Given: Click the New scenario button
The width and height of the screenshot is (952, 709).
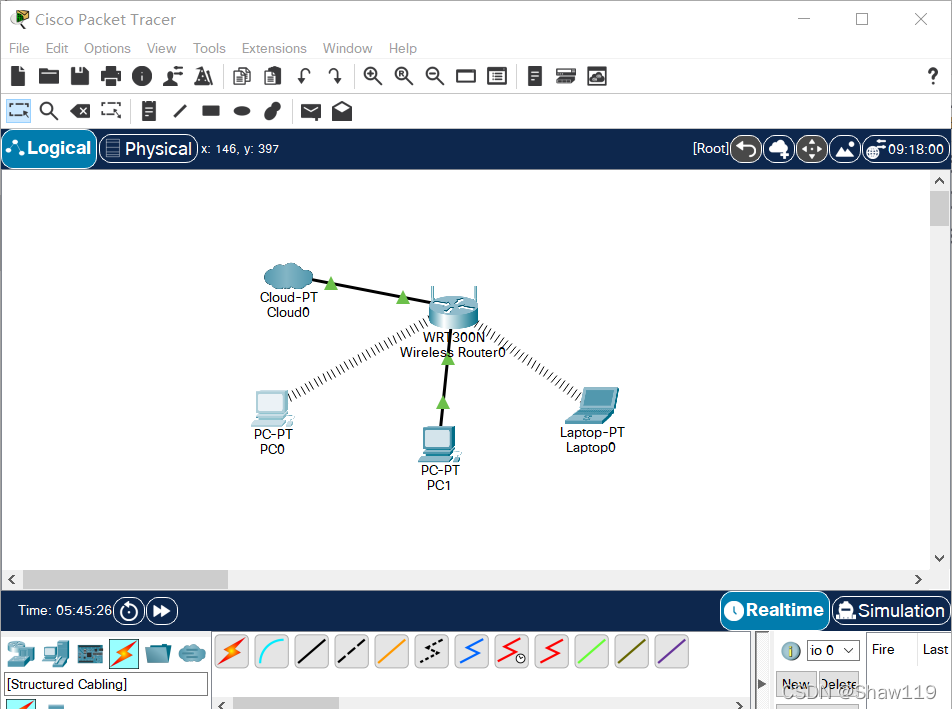Looking at the screenshot, I should click(796, 685).
